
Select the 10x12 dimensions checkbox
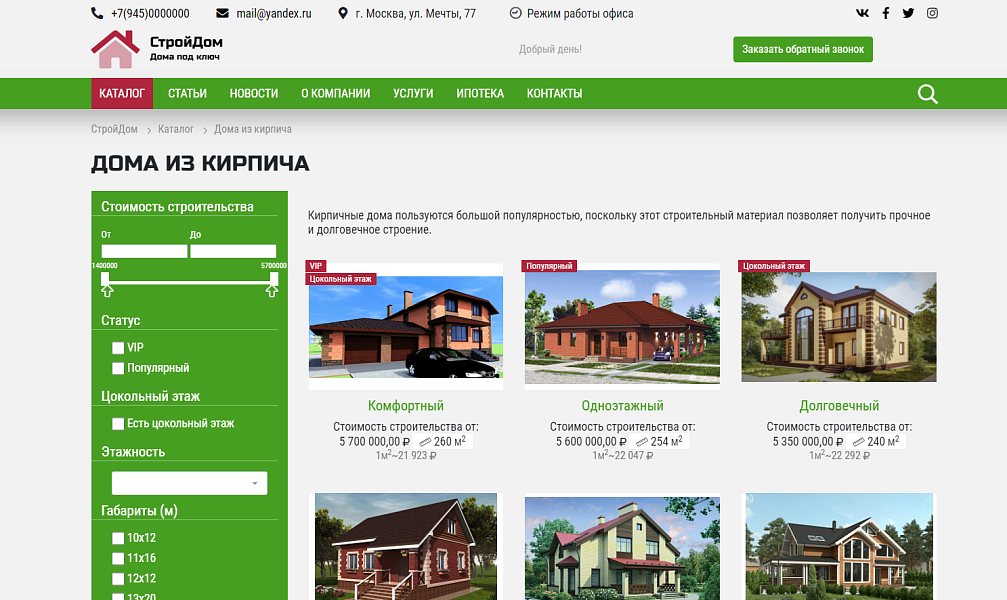click(118, 538)
